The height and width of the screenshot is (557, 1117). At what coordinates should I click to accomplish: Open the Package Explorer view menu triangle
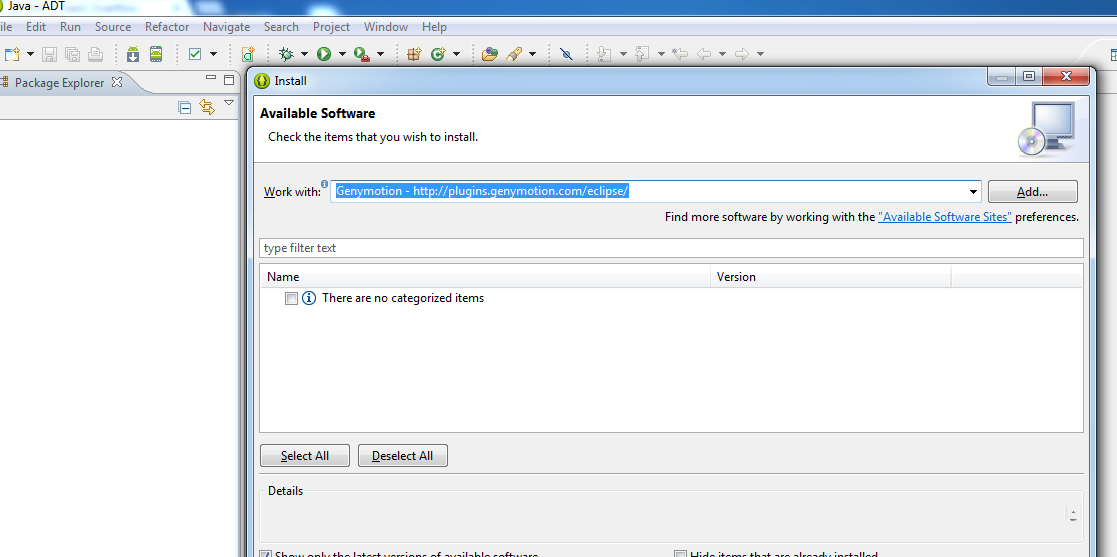(x=229, y=103)
